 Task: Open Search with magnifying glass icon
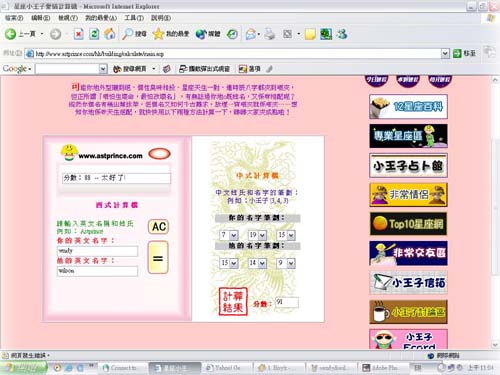(x=134, y=34)
